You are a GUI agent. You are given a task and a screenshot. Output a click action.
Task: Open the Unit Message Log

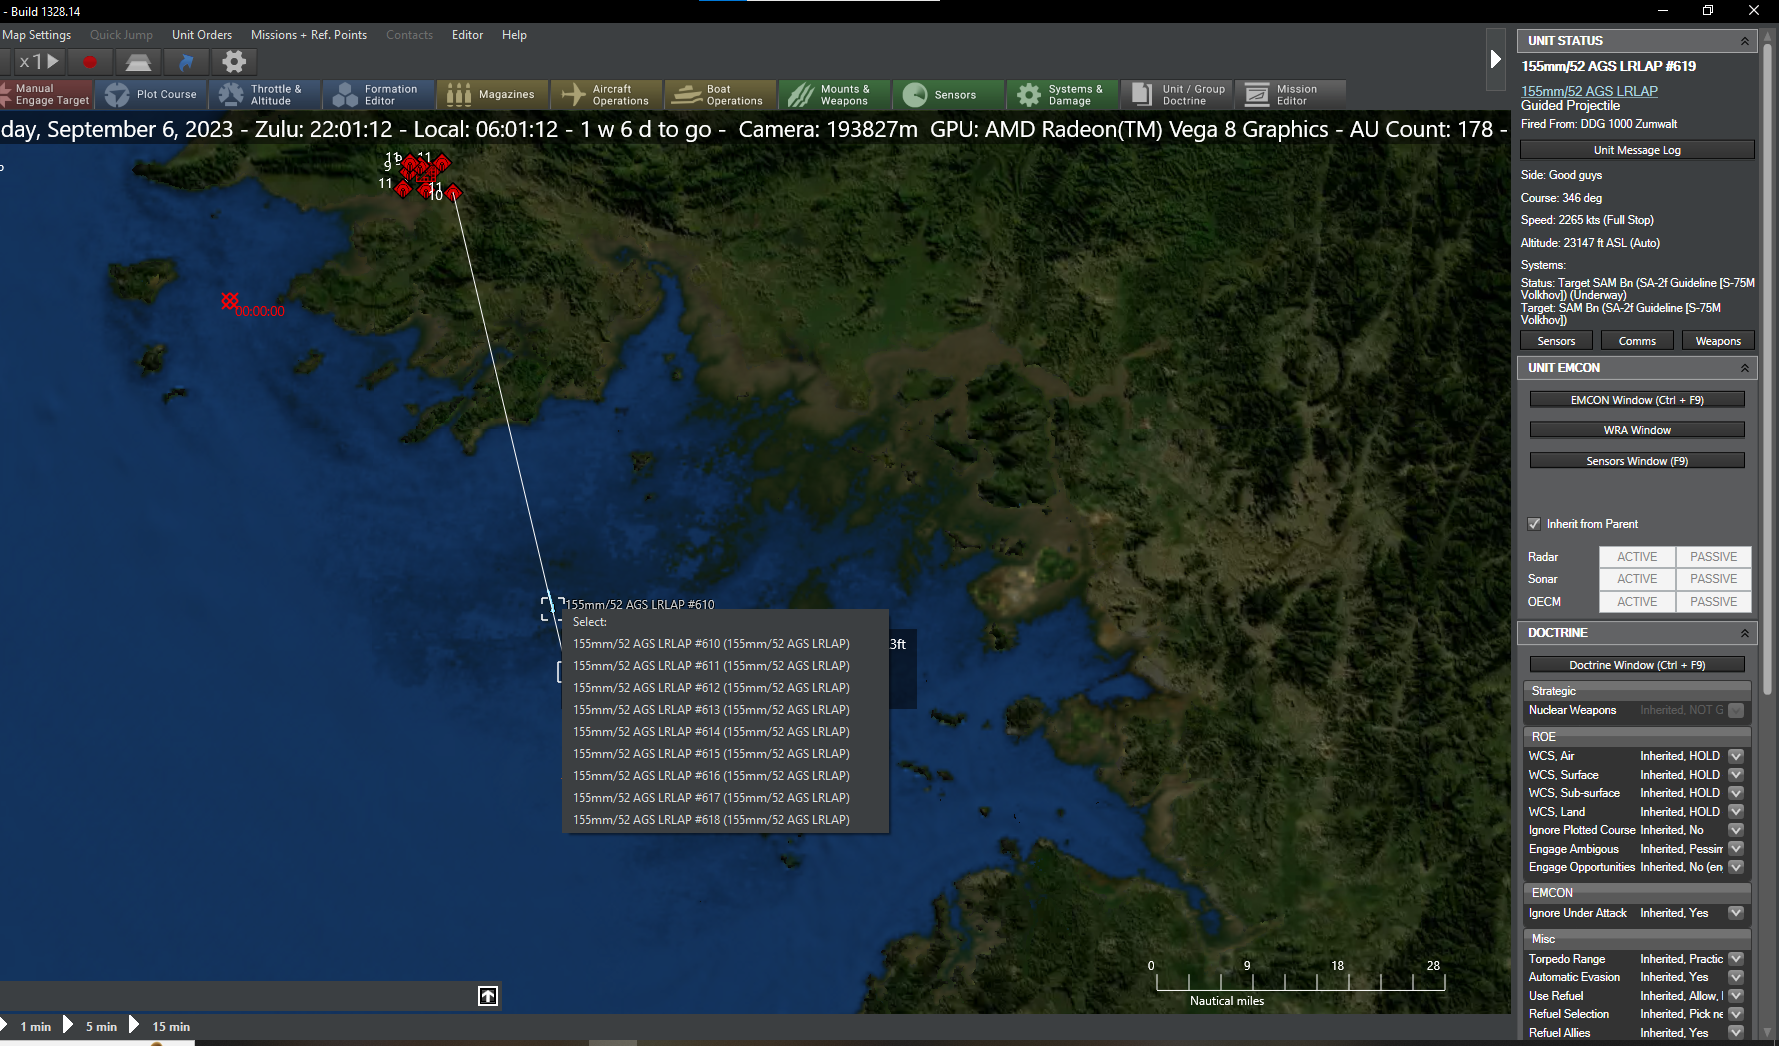1637,150
